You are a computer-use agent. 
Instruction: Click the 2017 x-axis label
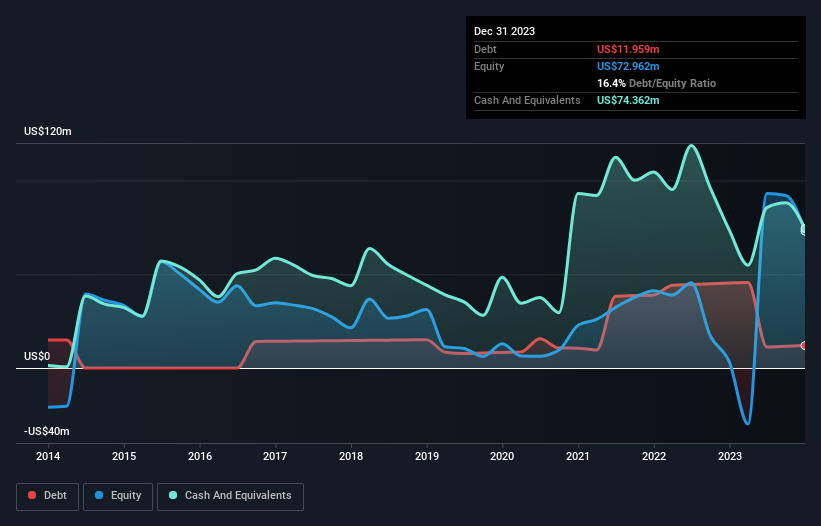[x=275, y=456]
